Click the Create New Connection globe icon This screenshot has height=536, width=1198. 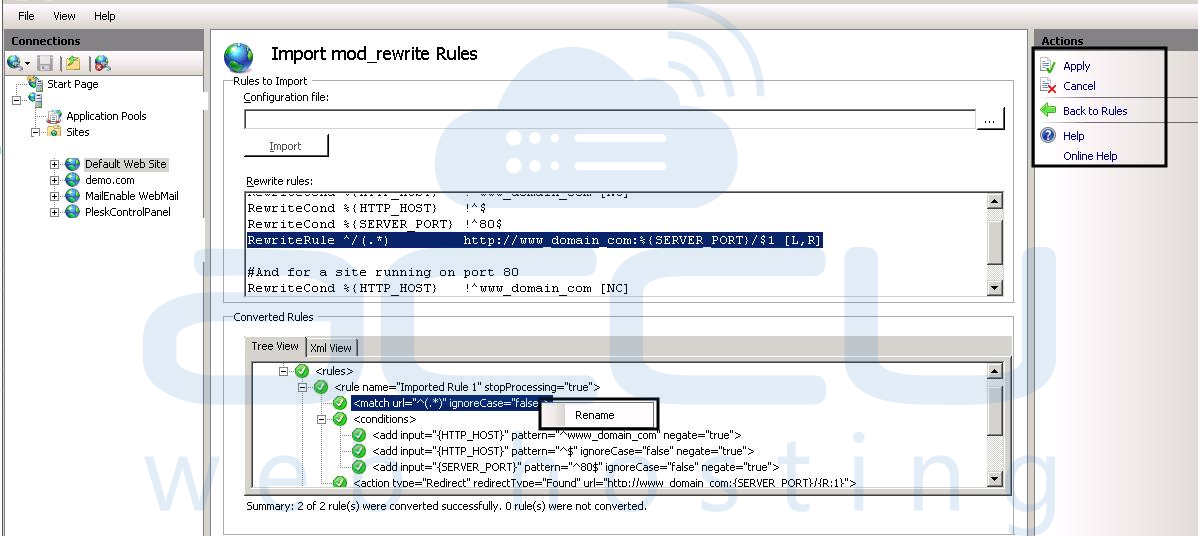[x=15, y=63]
